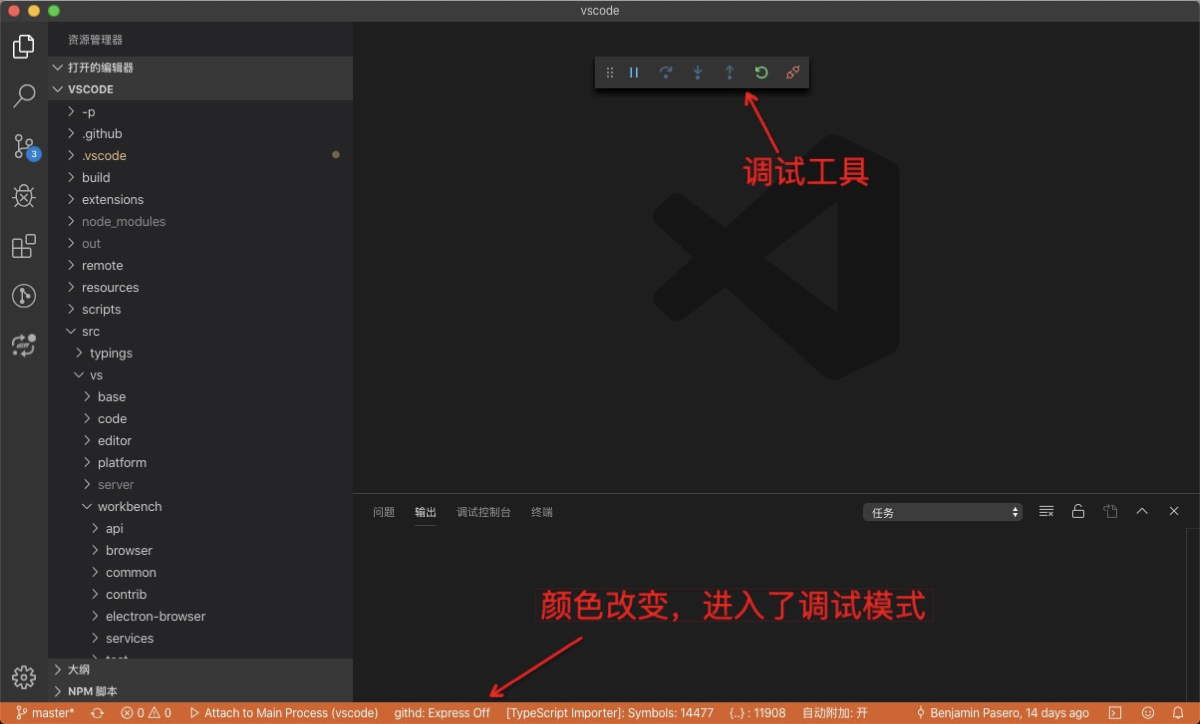Clear the Output panel content

[x=1045, y=511]
